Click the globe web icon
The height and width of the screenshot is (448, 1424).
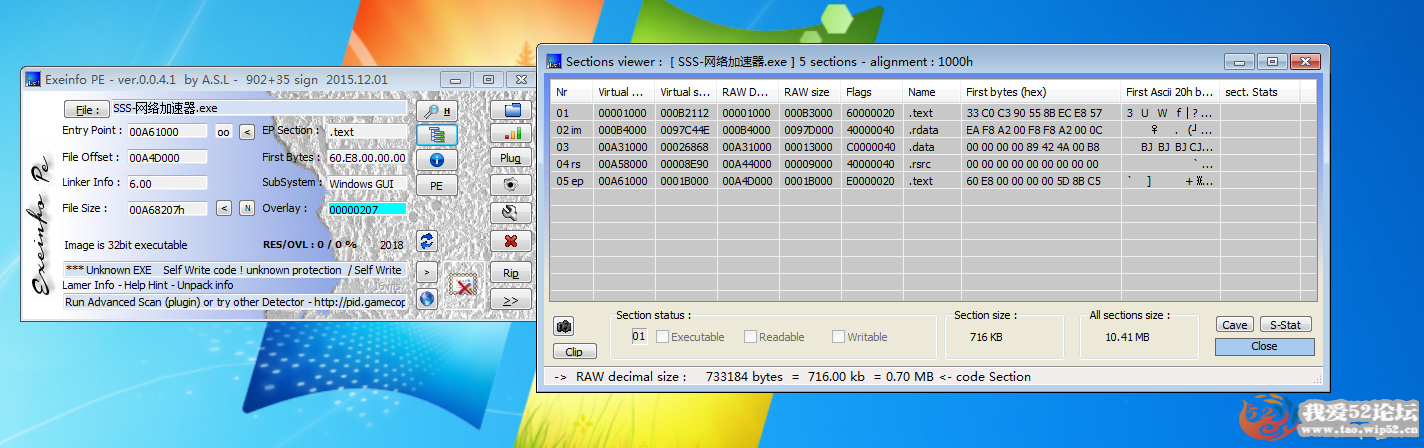427,298
